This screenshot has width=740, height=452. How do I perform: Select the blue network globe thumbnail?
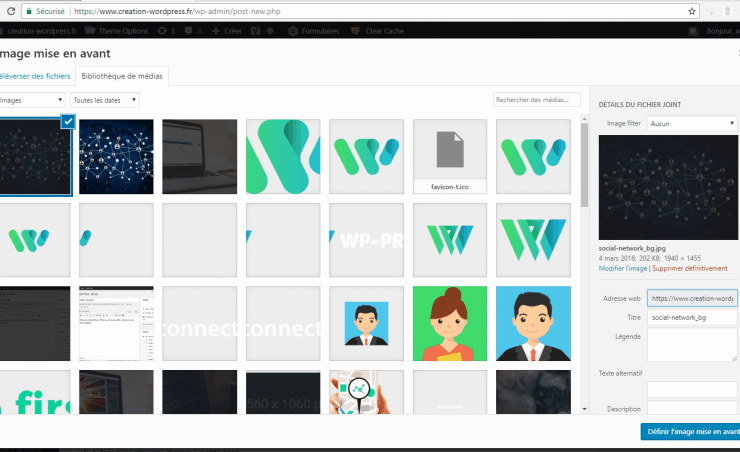point(116,157)
